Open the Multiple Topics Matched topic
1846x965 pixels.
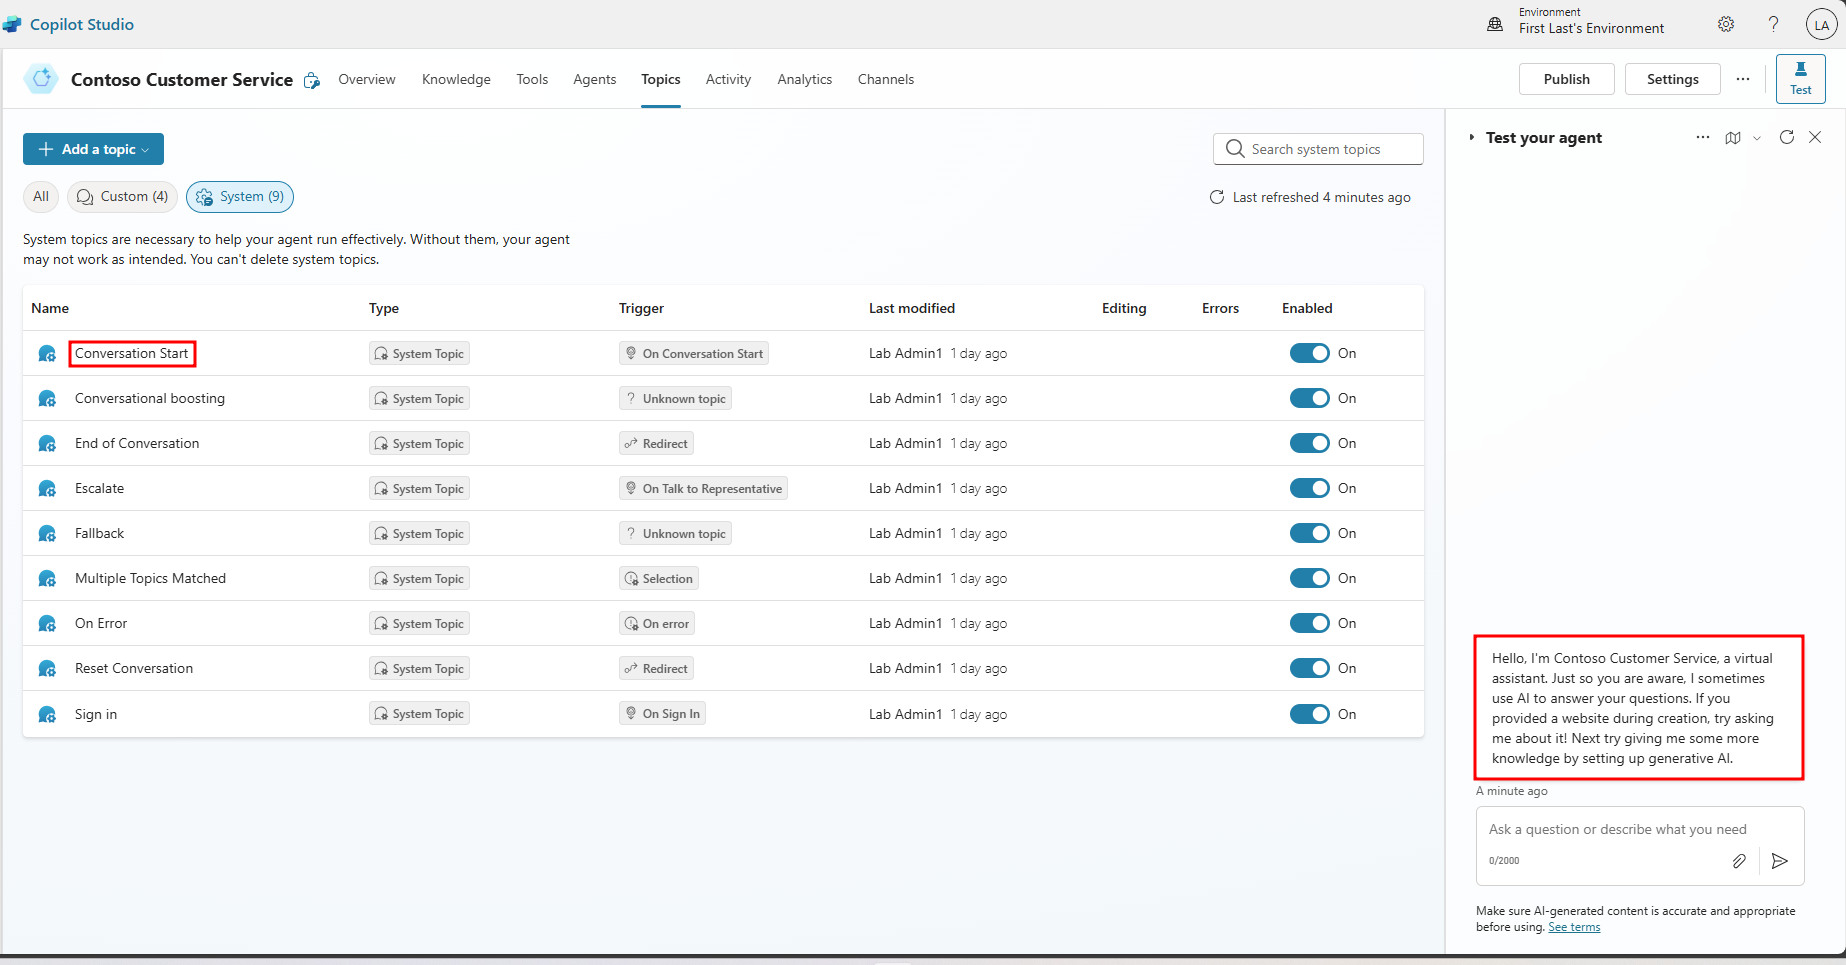coord(150,578)
